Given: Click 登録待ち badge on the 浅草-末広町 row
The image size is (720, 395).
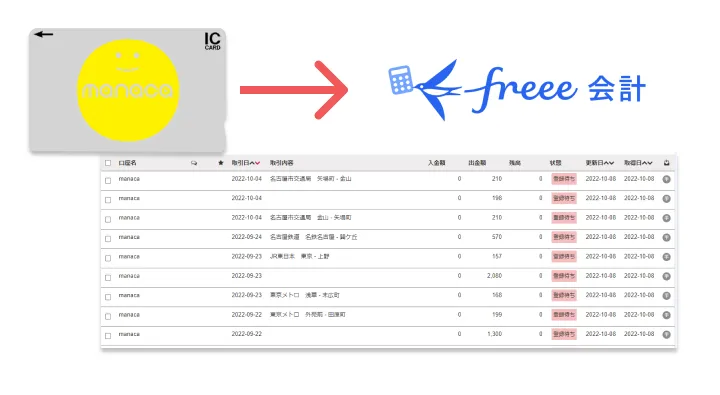Looking at the screenshot, I should [x=564, y=295].
